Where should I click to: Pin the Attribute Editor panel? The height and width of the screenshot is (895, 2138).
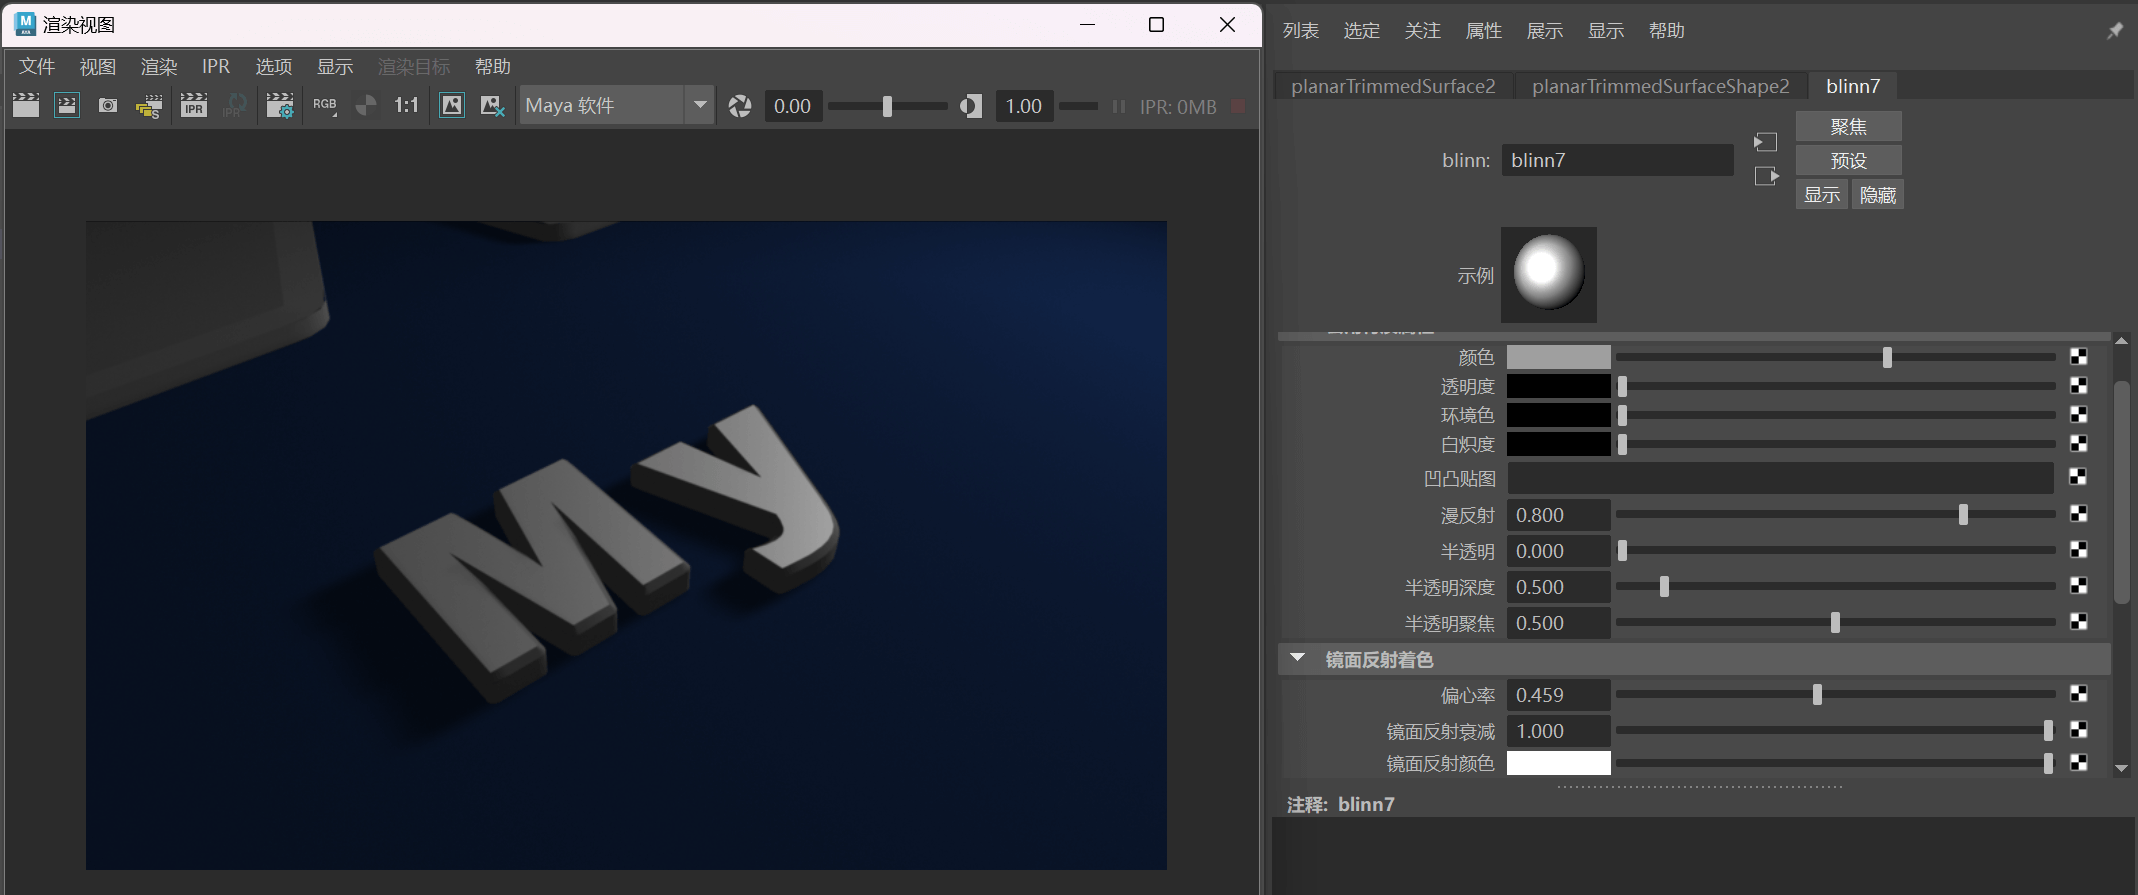click(2114, 31)
